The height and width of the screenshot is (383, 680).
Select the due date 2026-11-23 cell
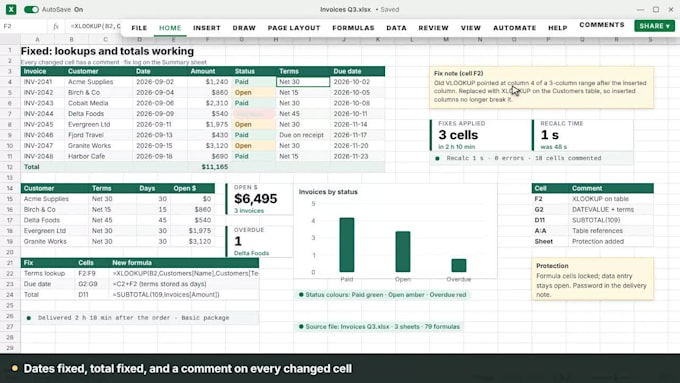358,156
